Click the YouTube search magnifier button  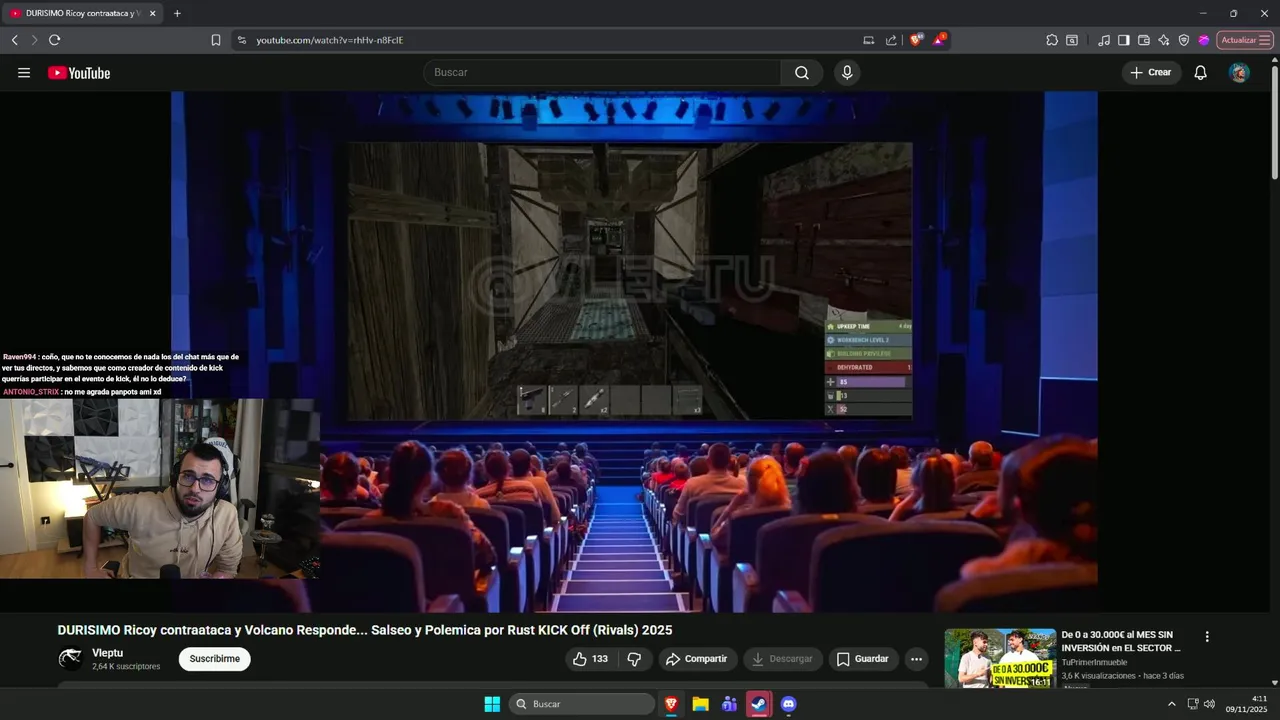pos(802,72)
